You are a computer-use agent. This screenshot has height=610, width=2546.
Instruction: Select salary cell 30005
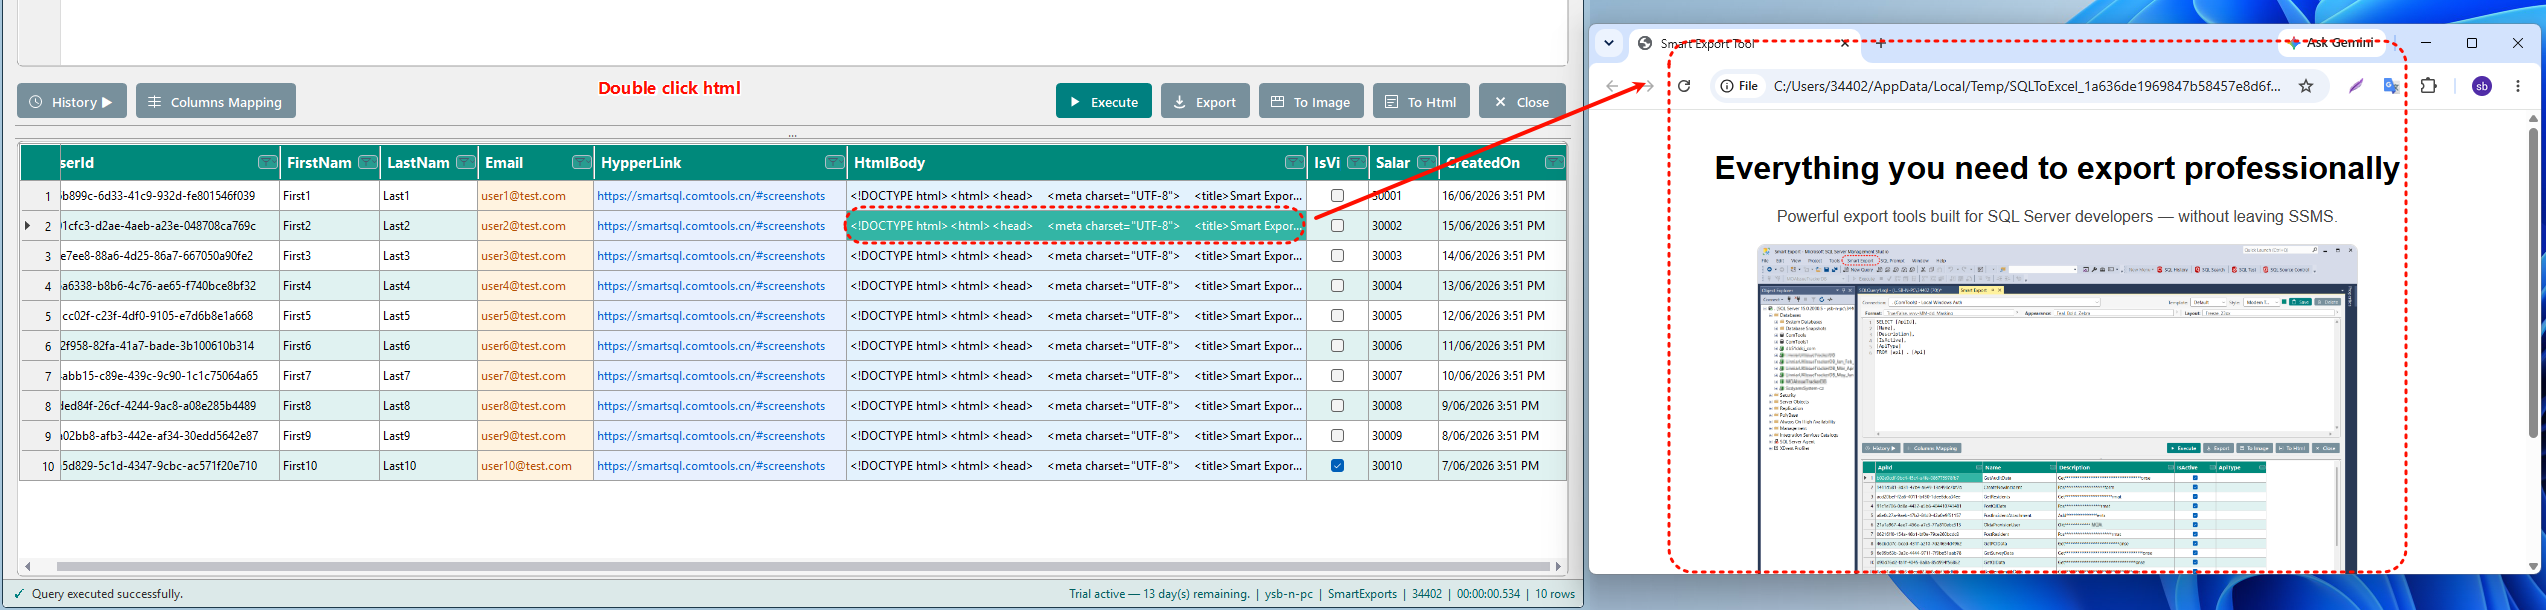coord(1403,316)
